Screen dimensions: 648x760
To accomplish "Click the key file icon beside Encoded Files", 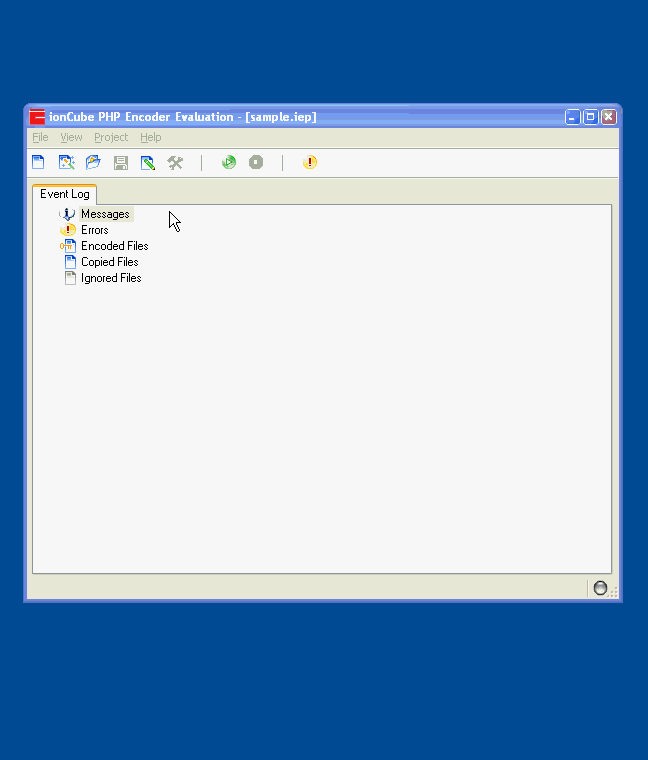I will (68, 246).
